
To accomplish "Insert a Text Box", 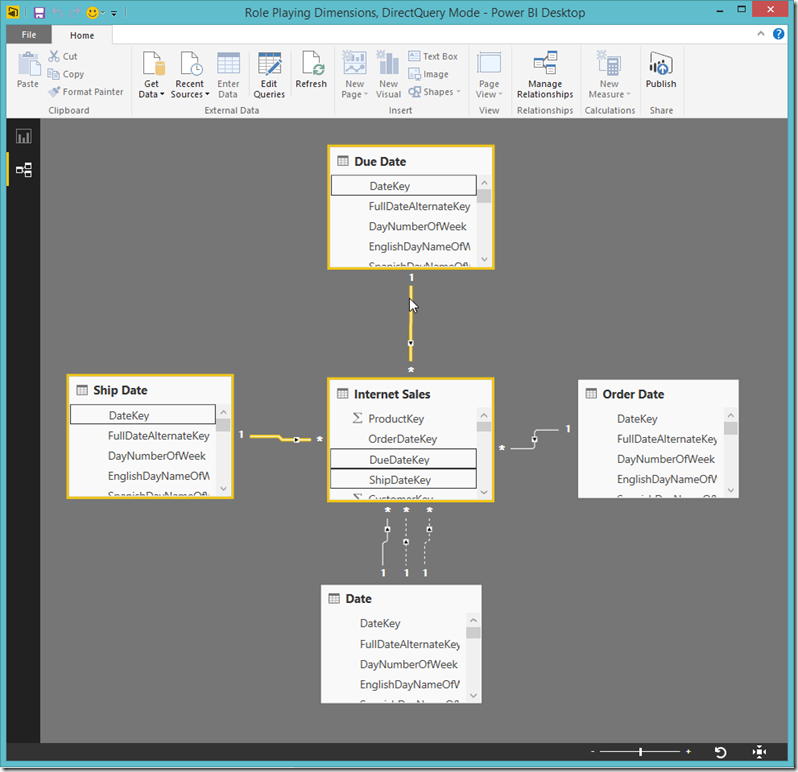I will point(433,56).
